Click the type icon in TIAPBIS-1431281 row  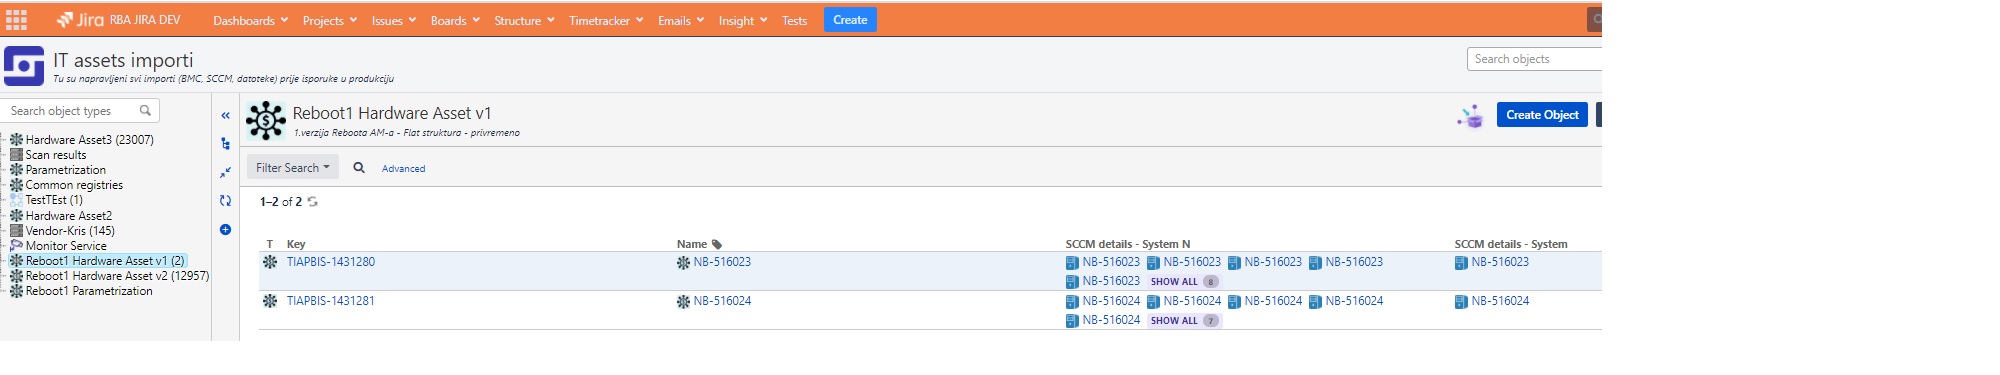click(270, 301)
